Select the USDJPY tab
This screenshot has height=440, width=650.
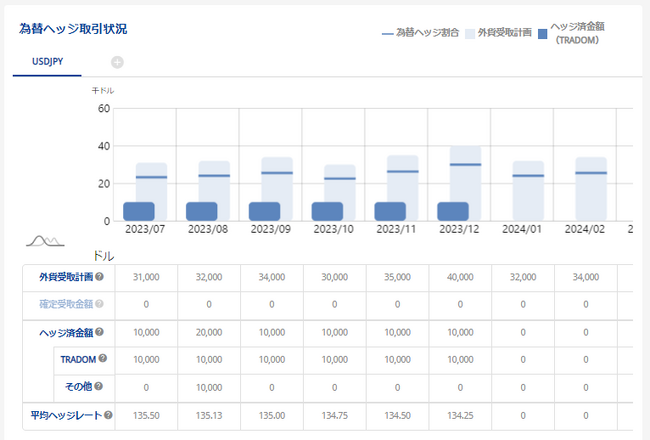(x=49, y=62)
